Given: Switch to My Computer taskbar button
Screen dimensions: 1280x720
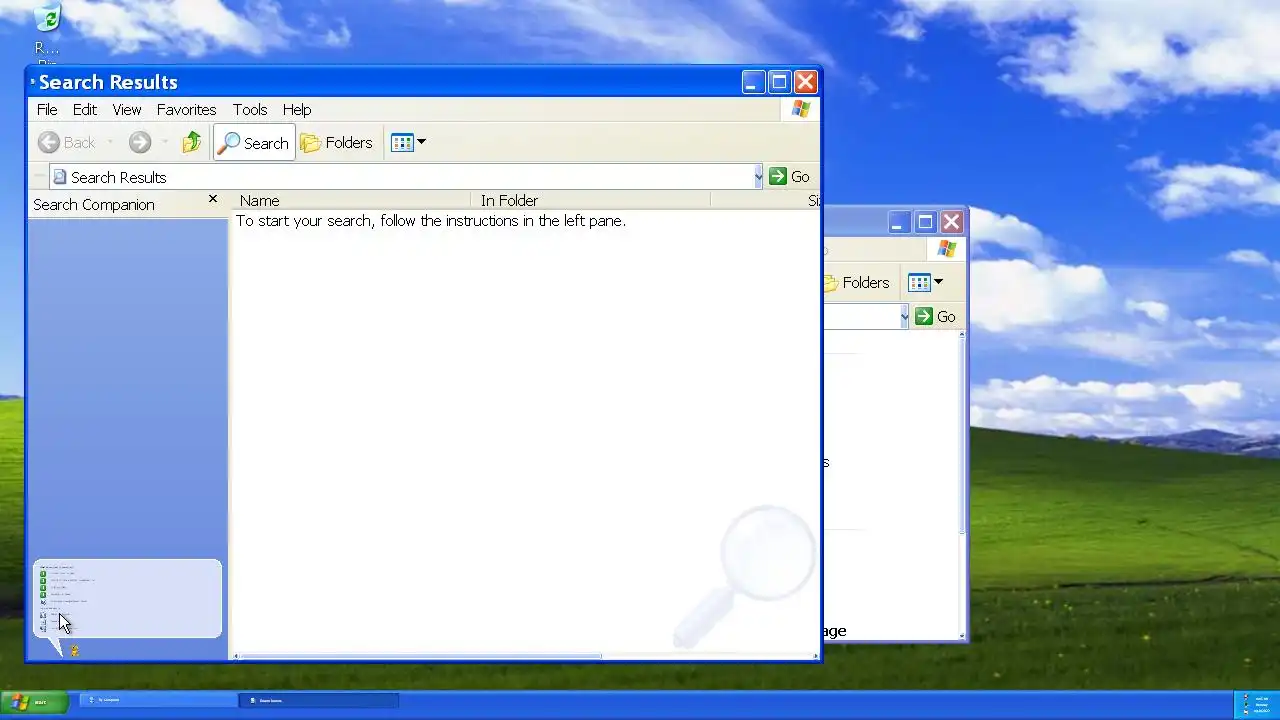Looking at the screenshot, I should (x=159, y=701).
